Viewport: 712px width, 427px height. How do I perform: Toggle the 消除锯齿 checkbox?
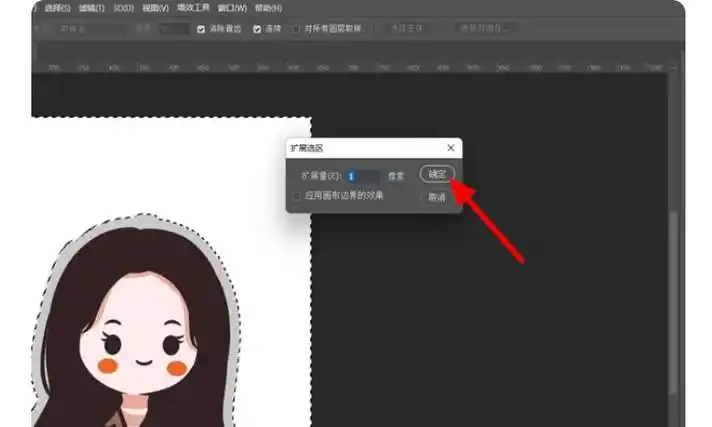[201, 29]
